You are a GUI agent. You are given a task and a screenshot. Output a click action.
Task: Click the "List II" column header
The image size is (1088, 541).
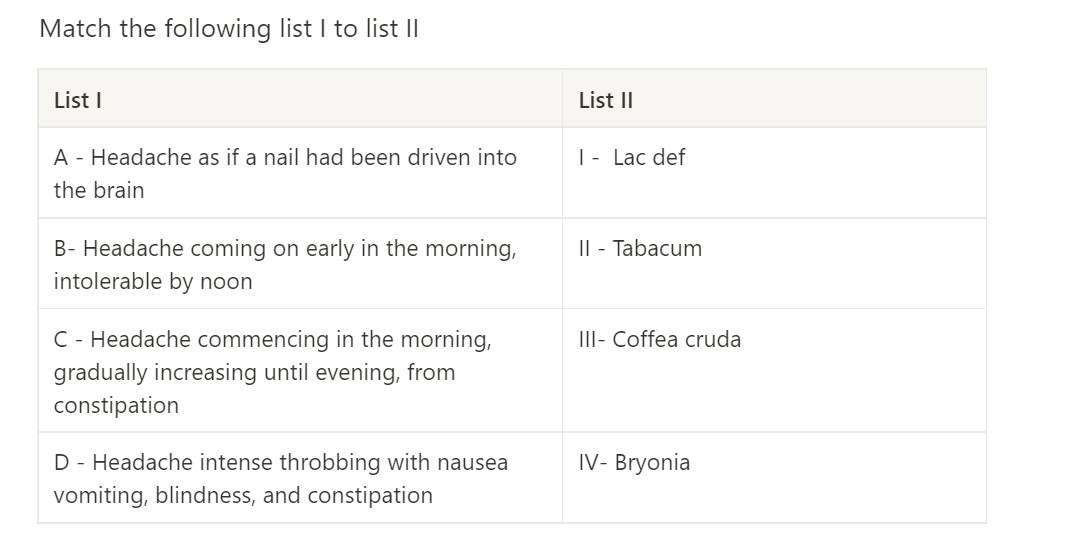point(605,100)
